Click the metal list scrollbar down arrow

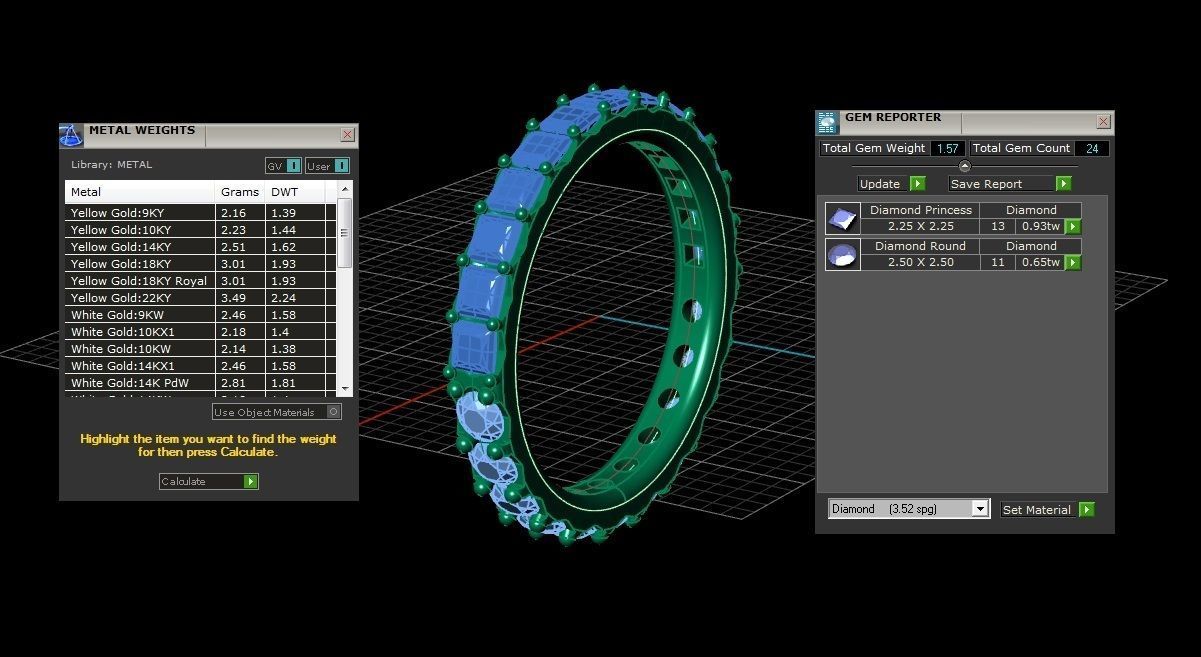click(345, 388)
